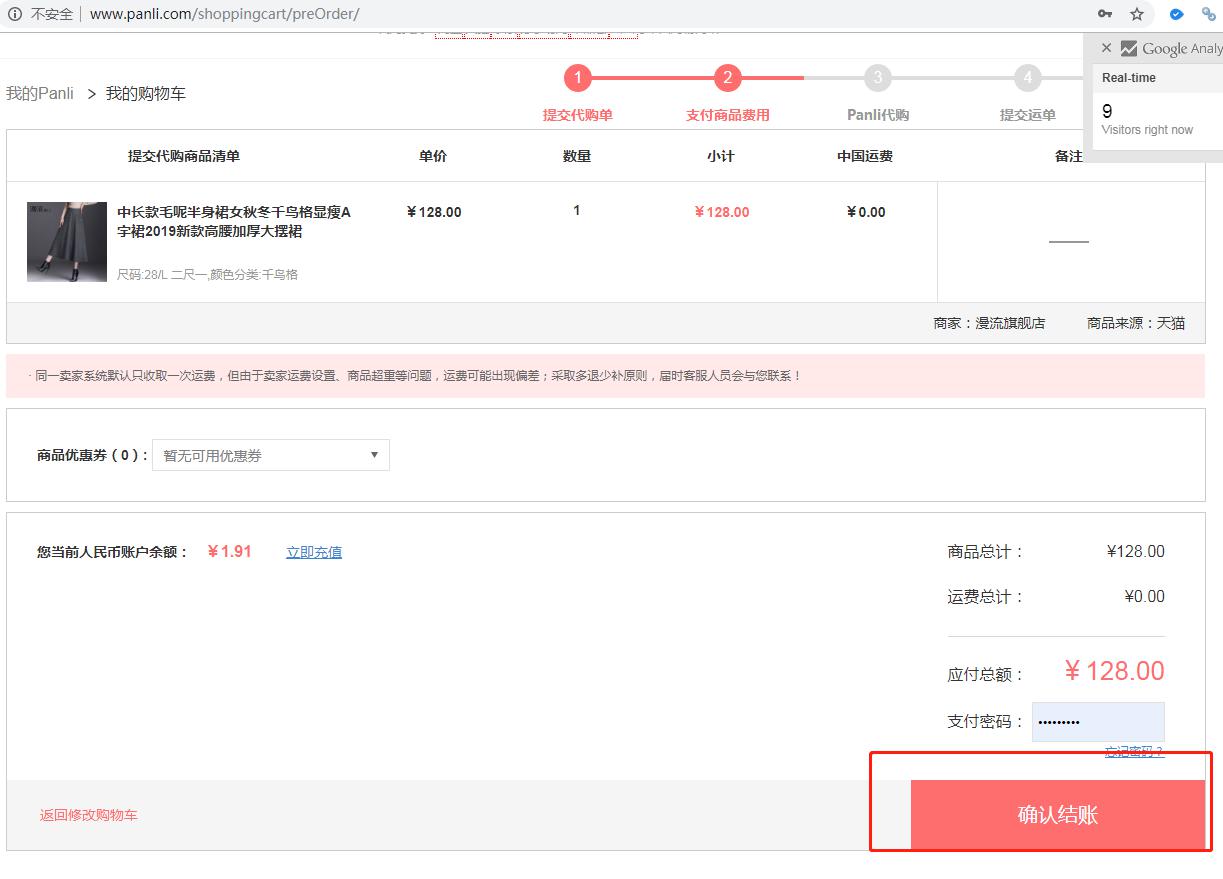Viewport: 1223px width, 879px height.
Task: Select step circle 4 for 提交运单
Action: (1027, 78)
